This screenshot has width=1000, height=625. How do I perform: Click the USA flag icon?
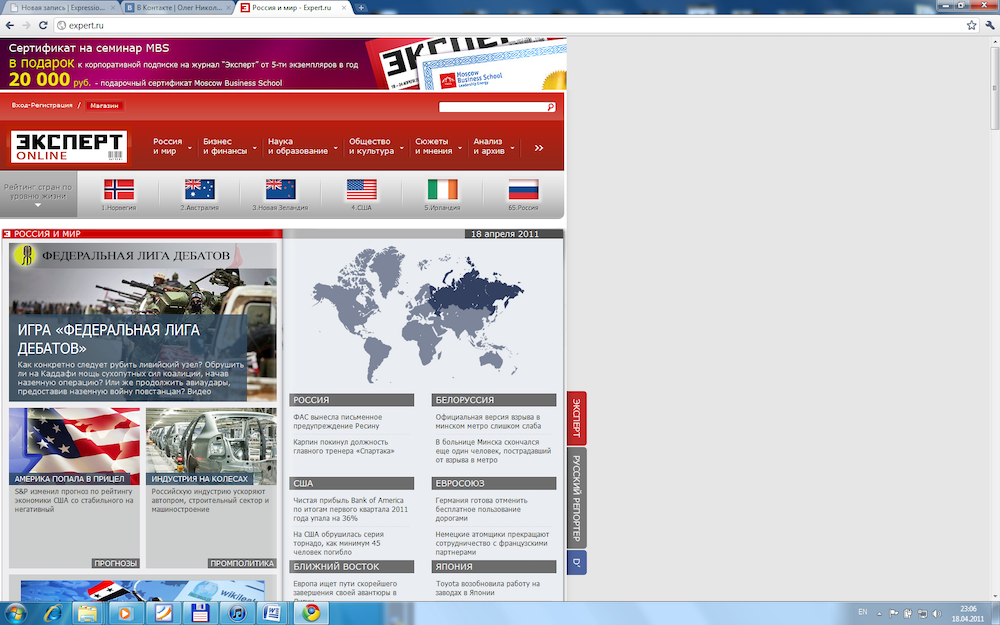[x=361, y=189]
